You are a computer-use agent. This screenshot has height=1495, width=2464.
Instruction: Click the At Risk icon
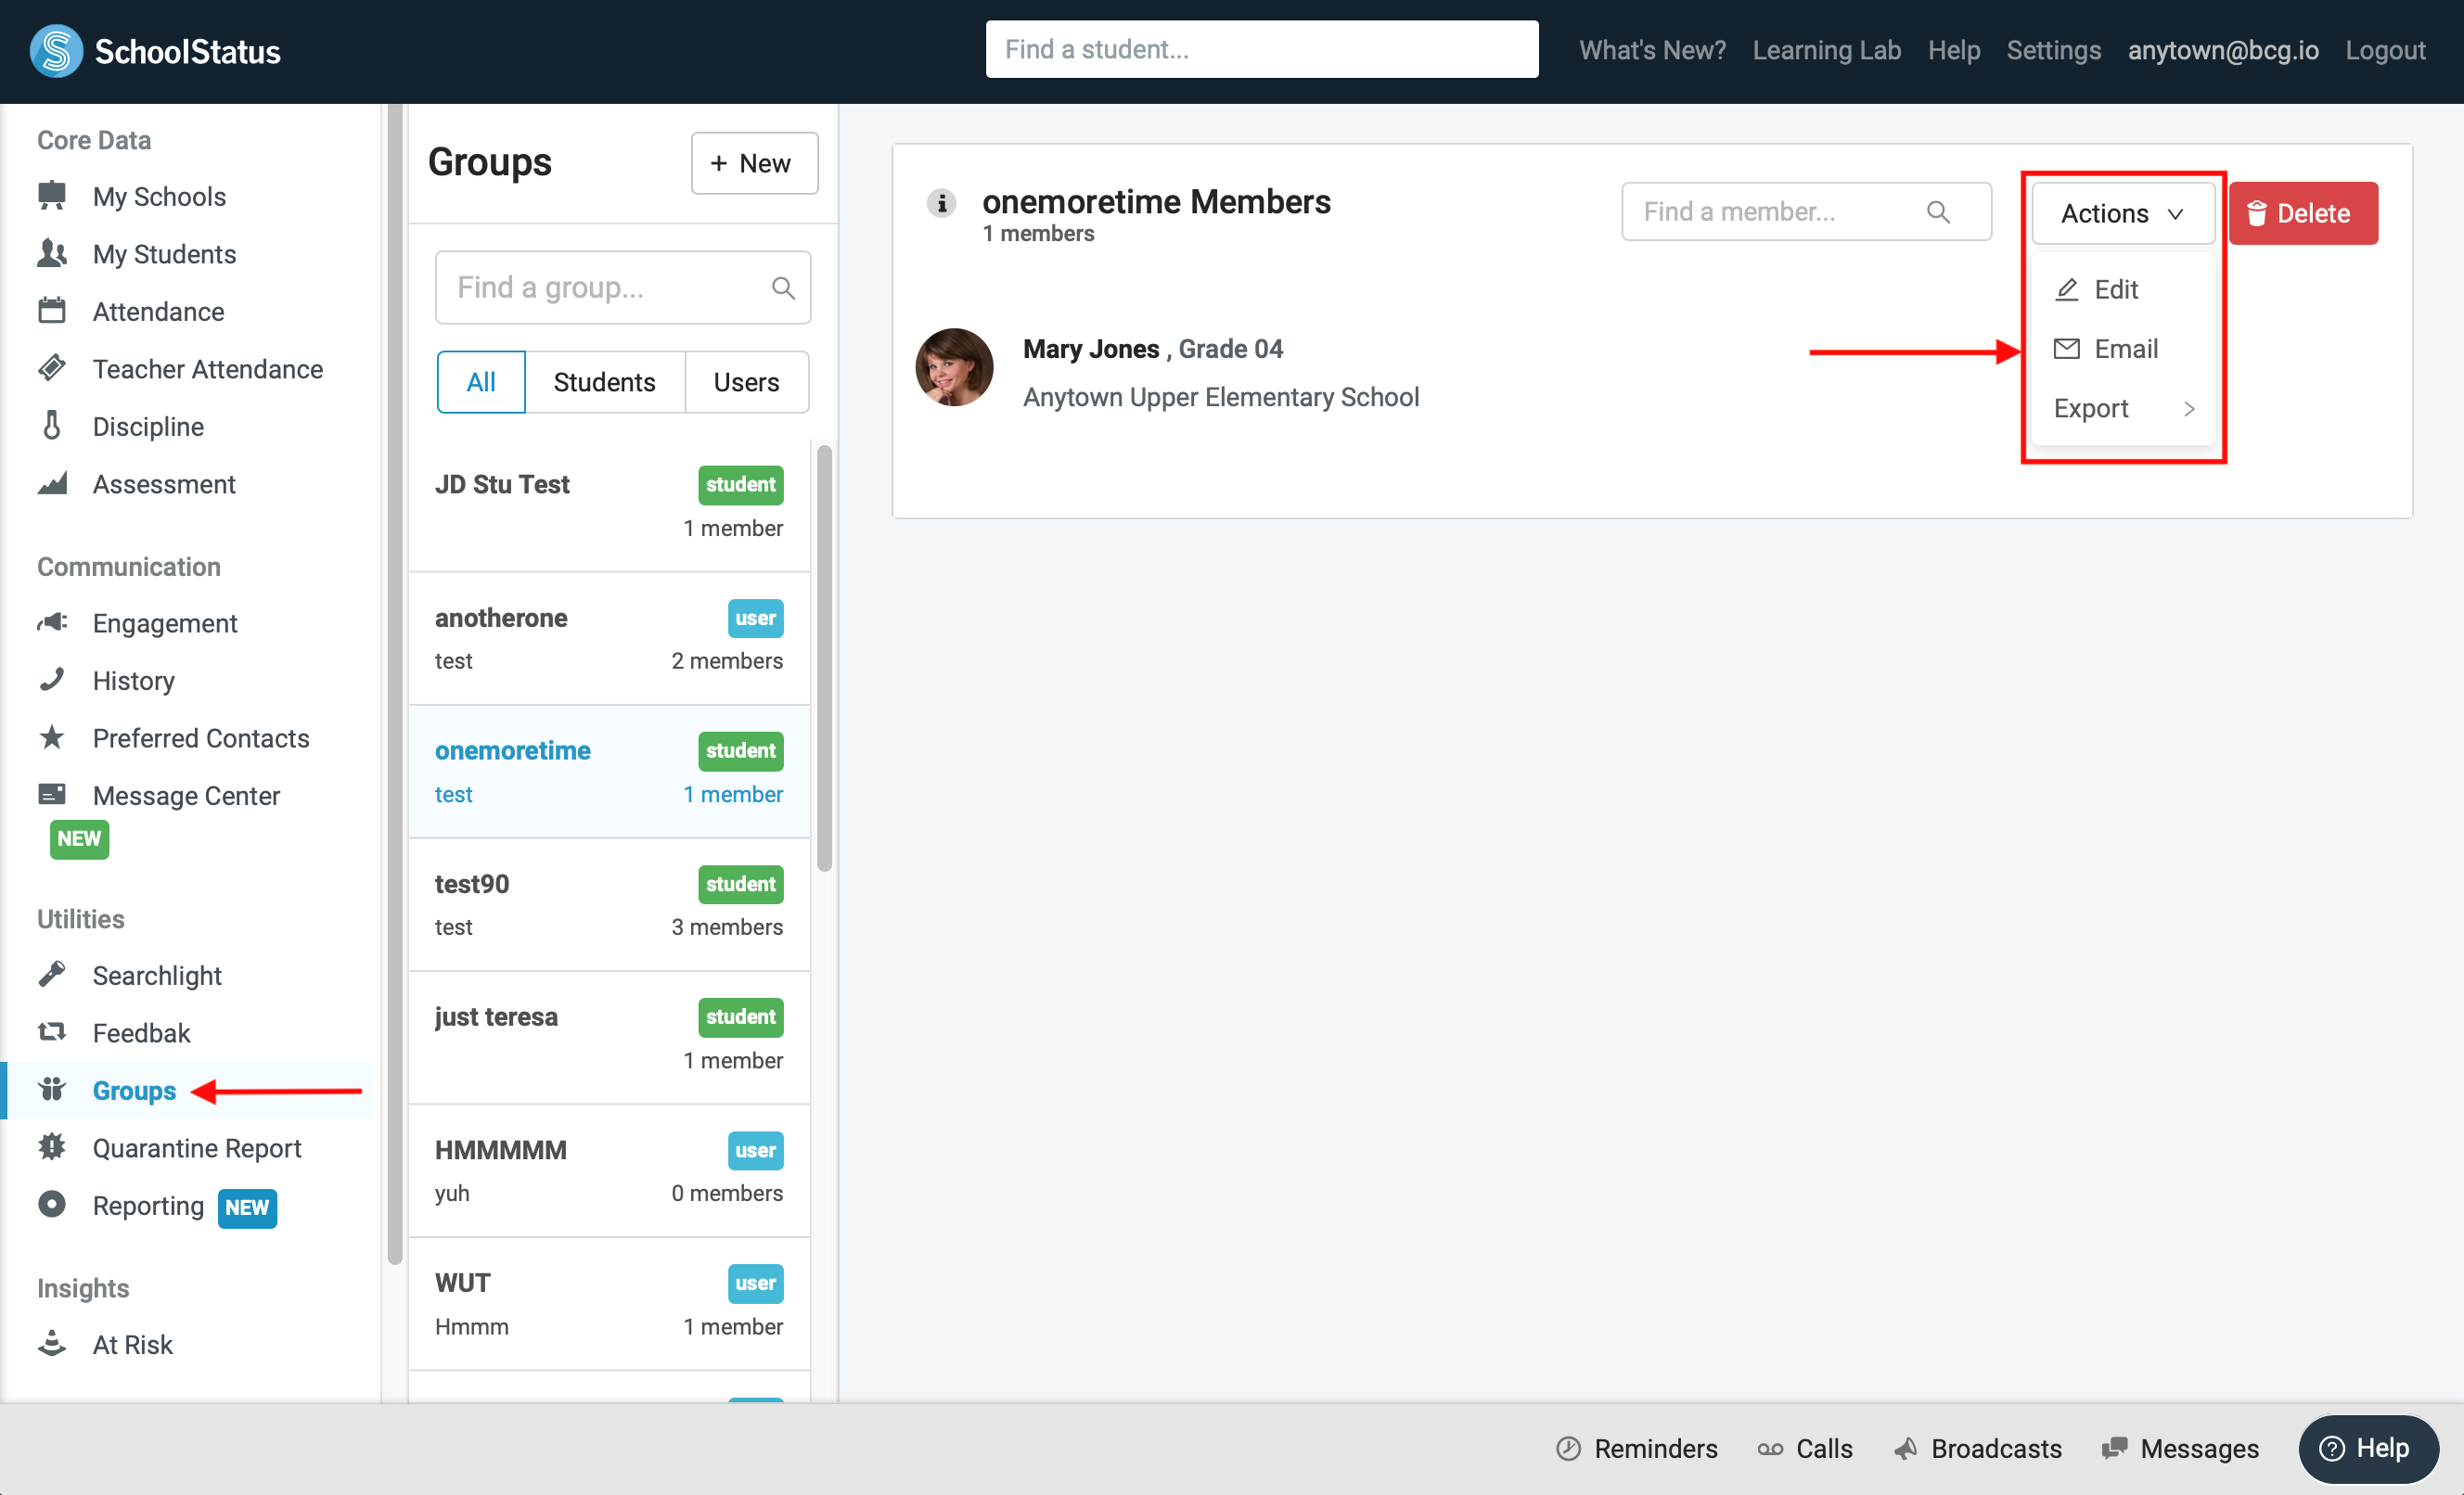[52, 1343]
